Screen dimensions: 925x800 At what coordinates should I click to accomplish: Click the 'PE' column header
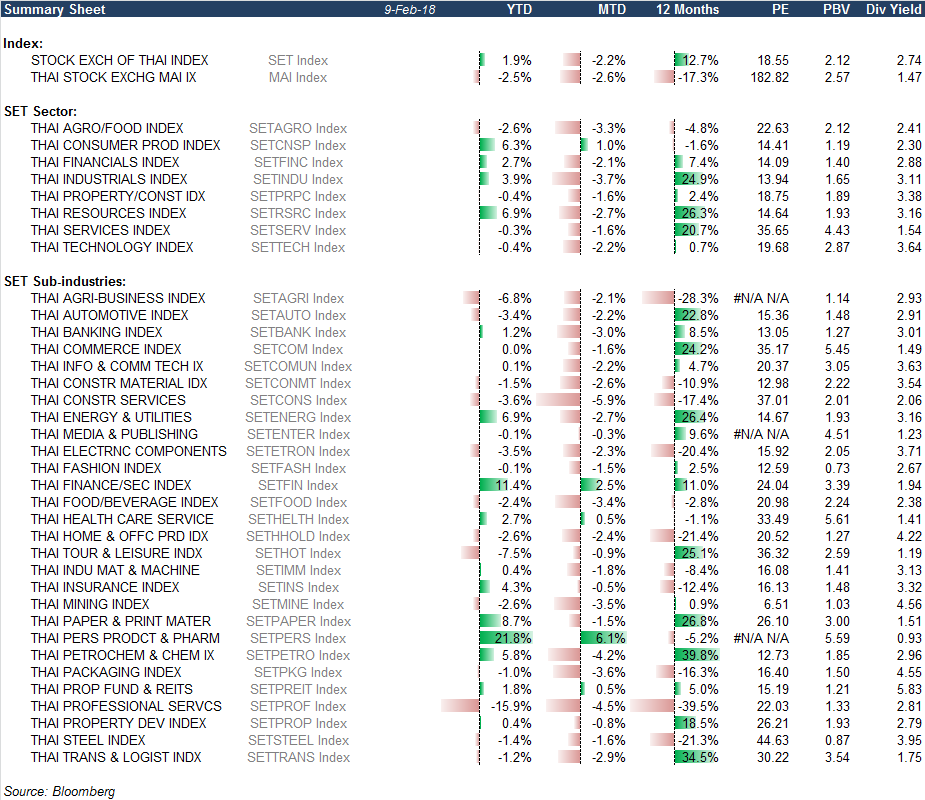[780, 9]
